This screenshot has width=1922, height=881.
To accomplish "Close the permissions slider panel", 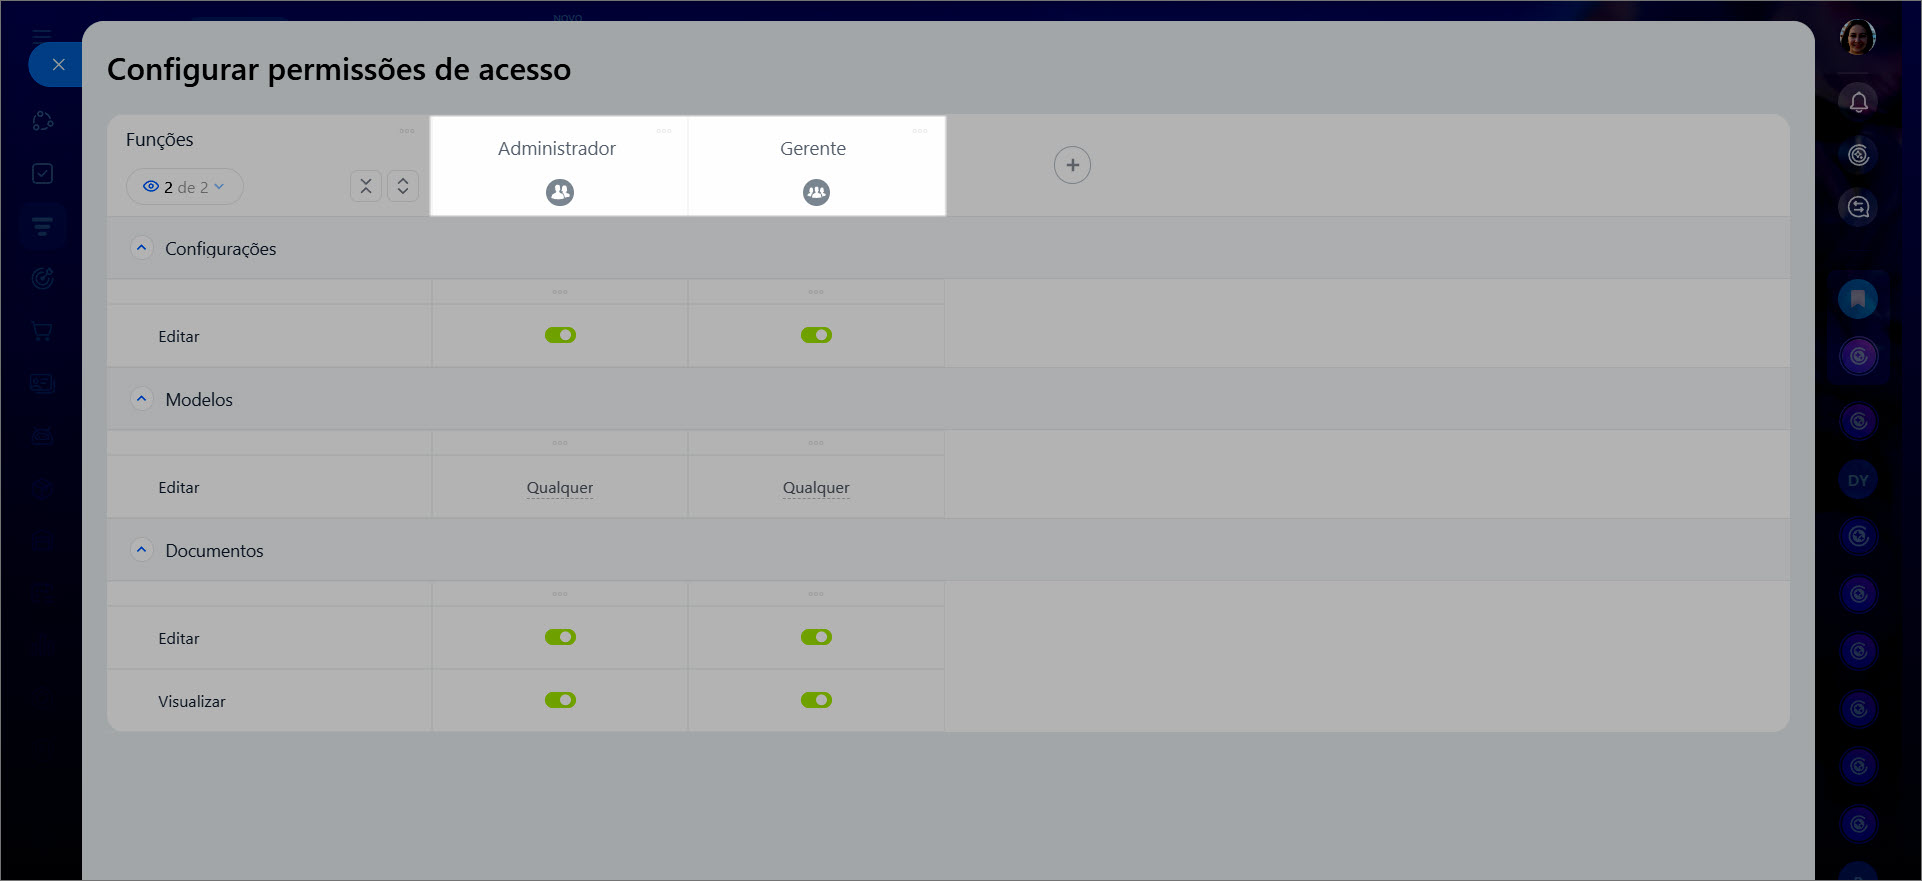I will (x=58, y=65).
